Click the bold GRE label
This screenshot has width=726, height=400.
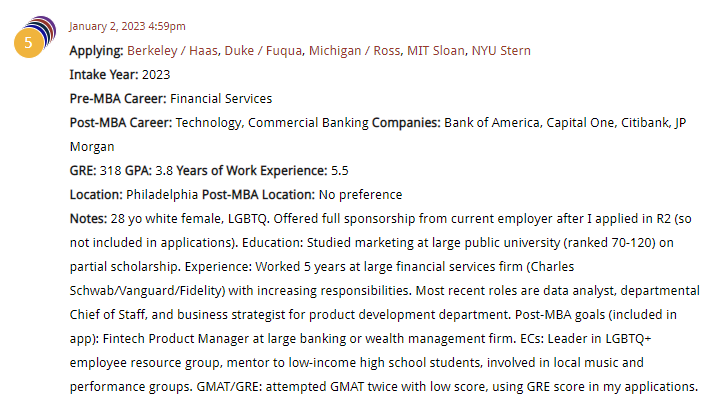click(x=84, y=170)
